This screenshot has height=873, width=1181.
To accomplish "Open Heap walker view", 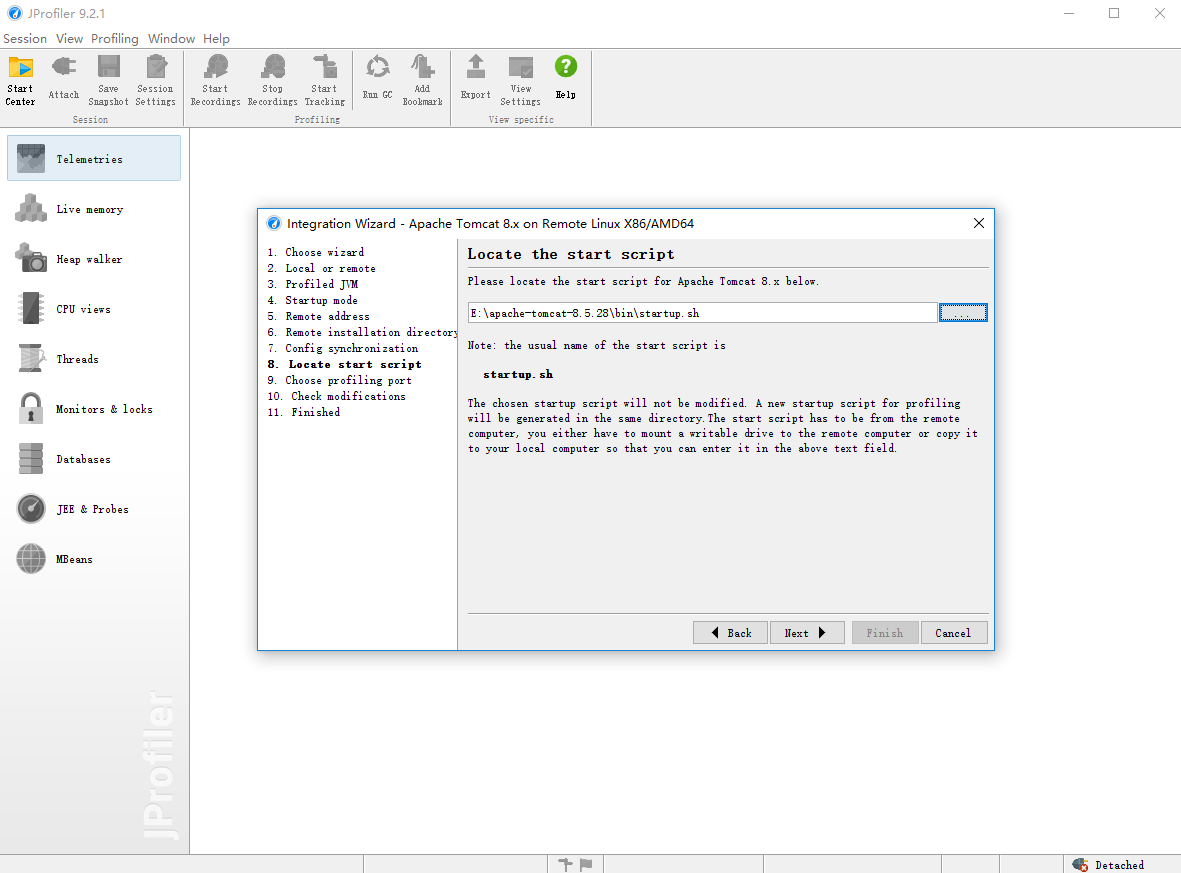I will click(x=94, y=258).
